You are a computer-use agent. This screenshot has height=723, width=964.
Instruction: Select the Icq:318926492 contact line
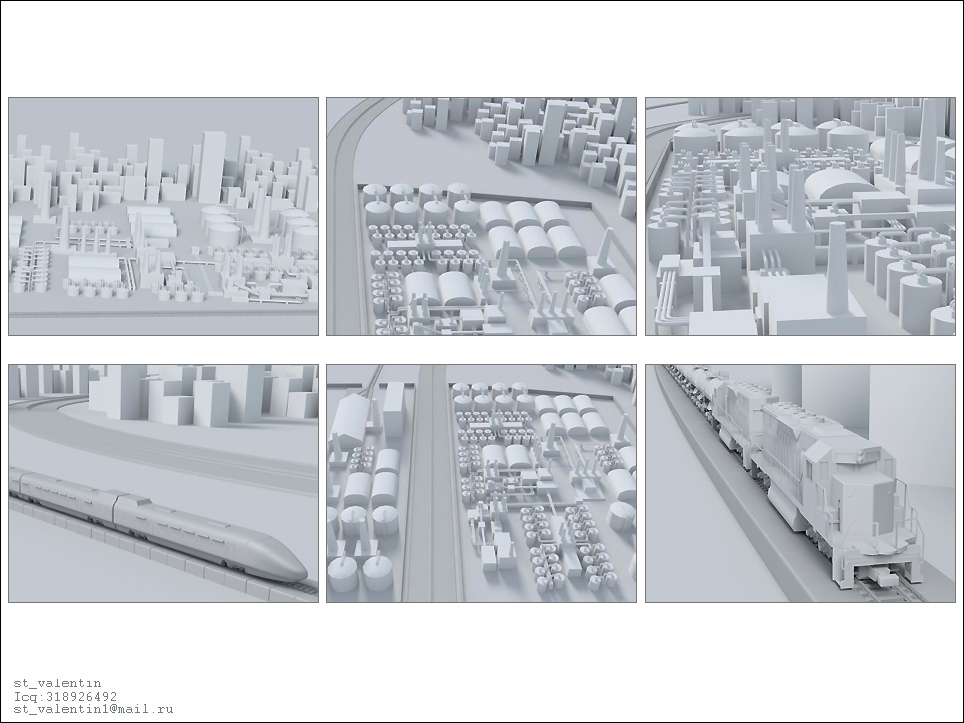coord(65,697)
